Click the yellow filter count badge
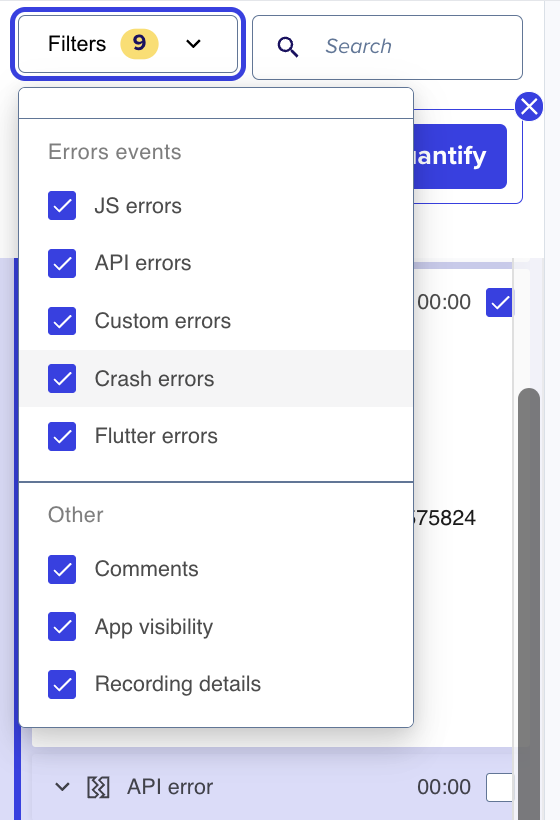 pos(139,43)
